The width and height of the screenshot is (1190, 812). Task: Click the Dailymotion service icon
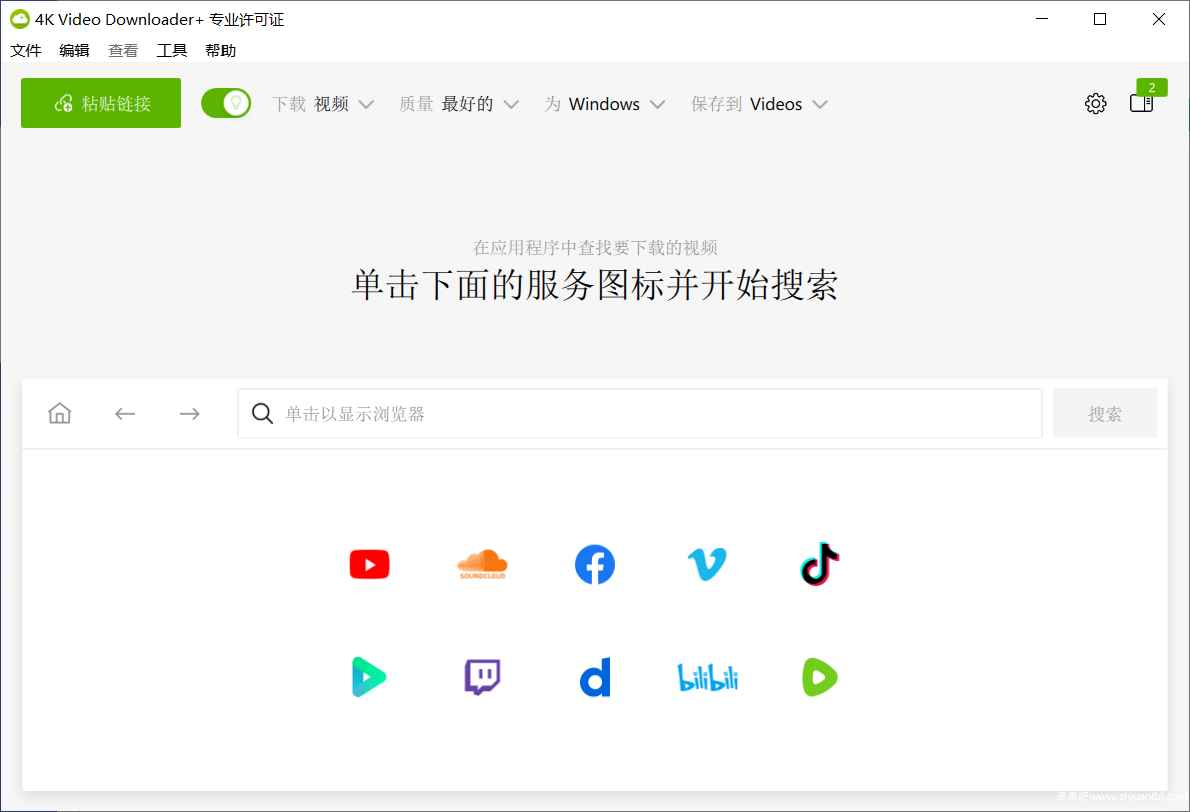click(x=595, y=676)
